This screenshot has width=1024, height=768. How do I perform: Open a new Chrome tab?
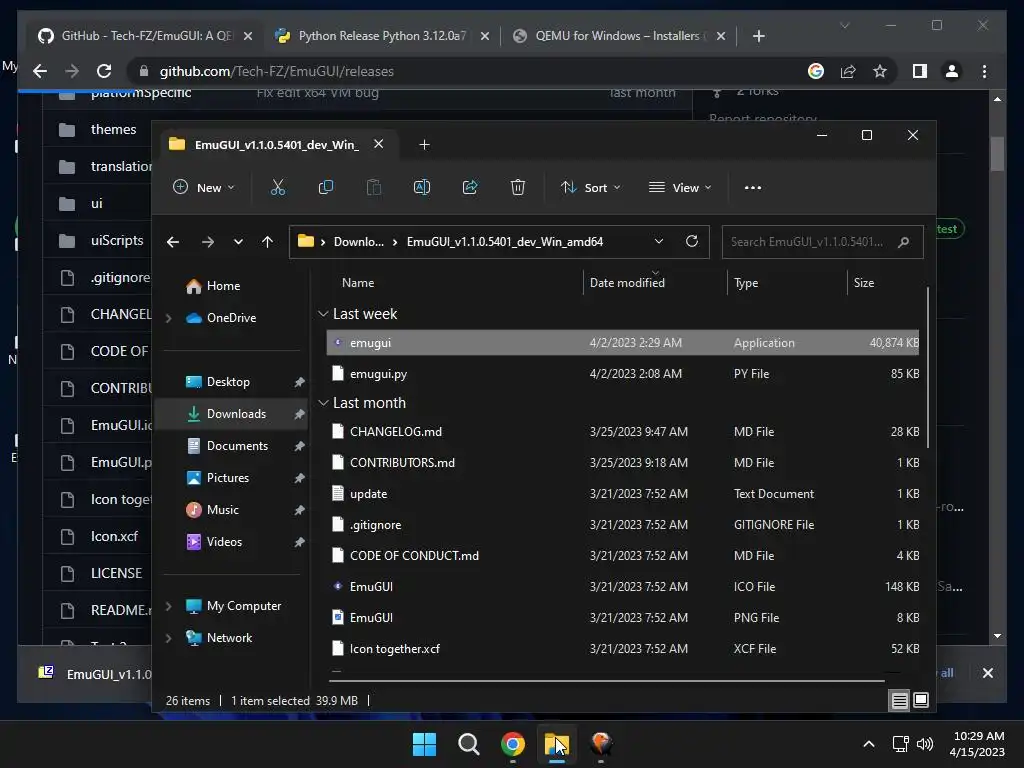[758, 36]
